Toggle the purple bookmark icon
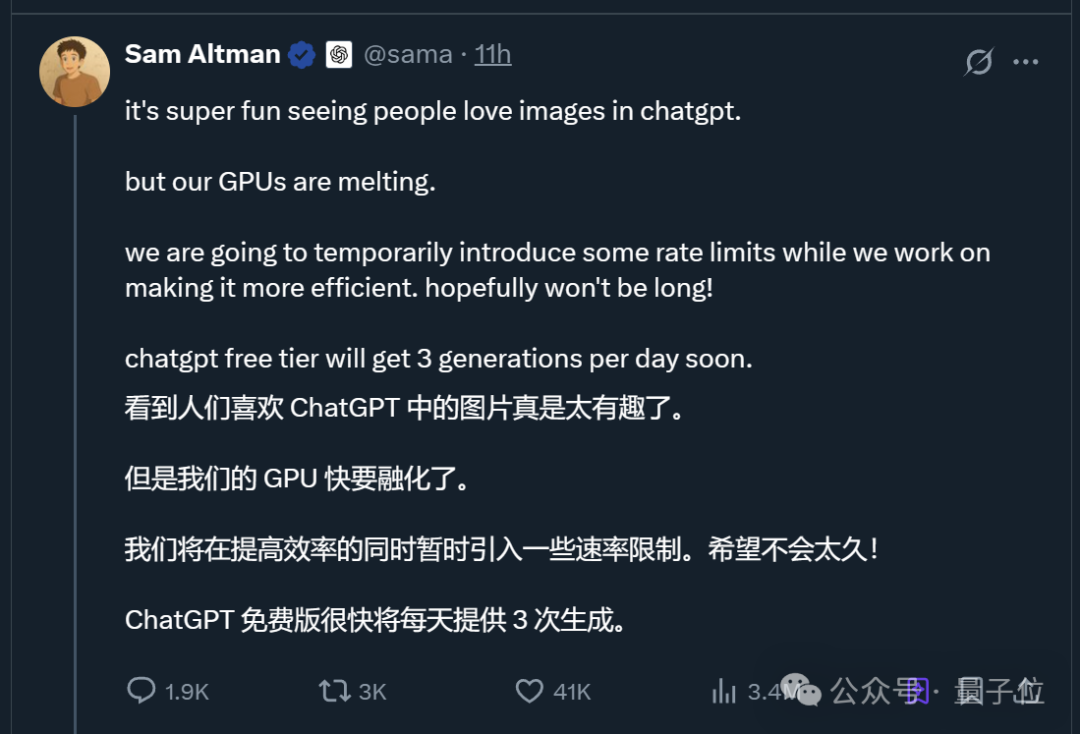This screenshot has width=1080, height=734. tap(917, 691)
